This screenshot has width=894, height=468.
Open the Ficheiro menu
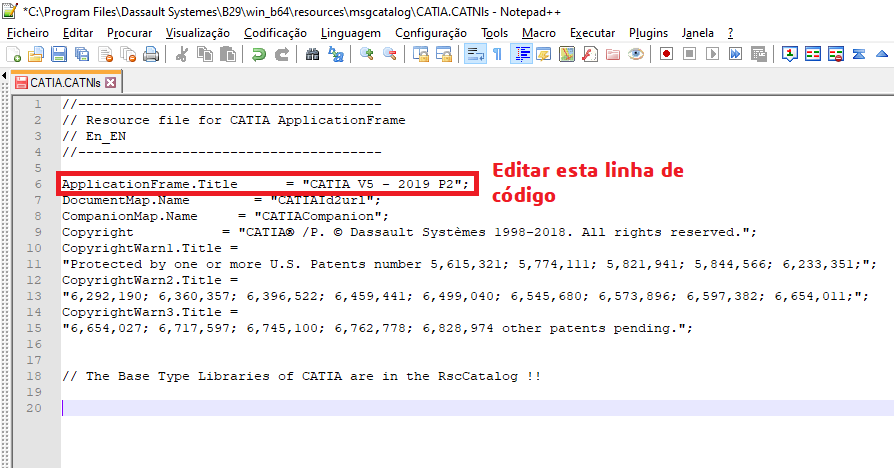27,32
